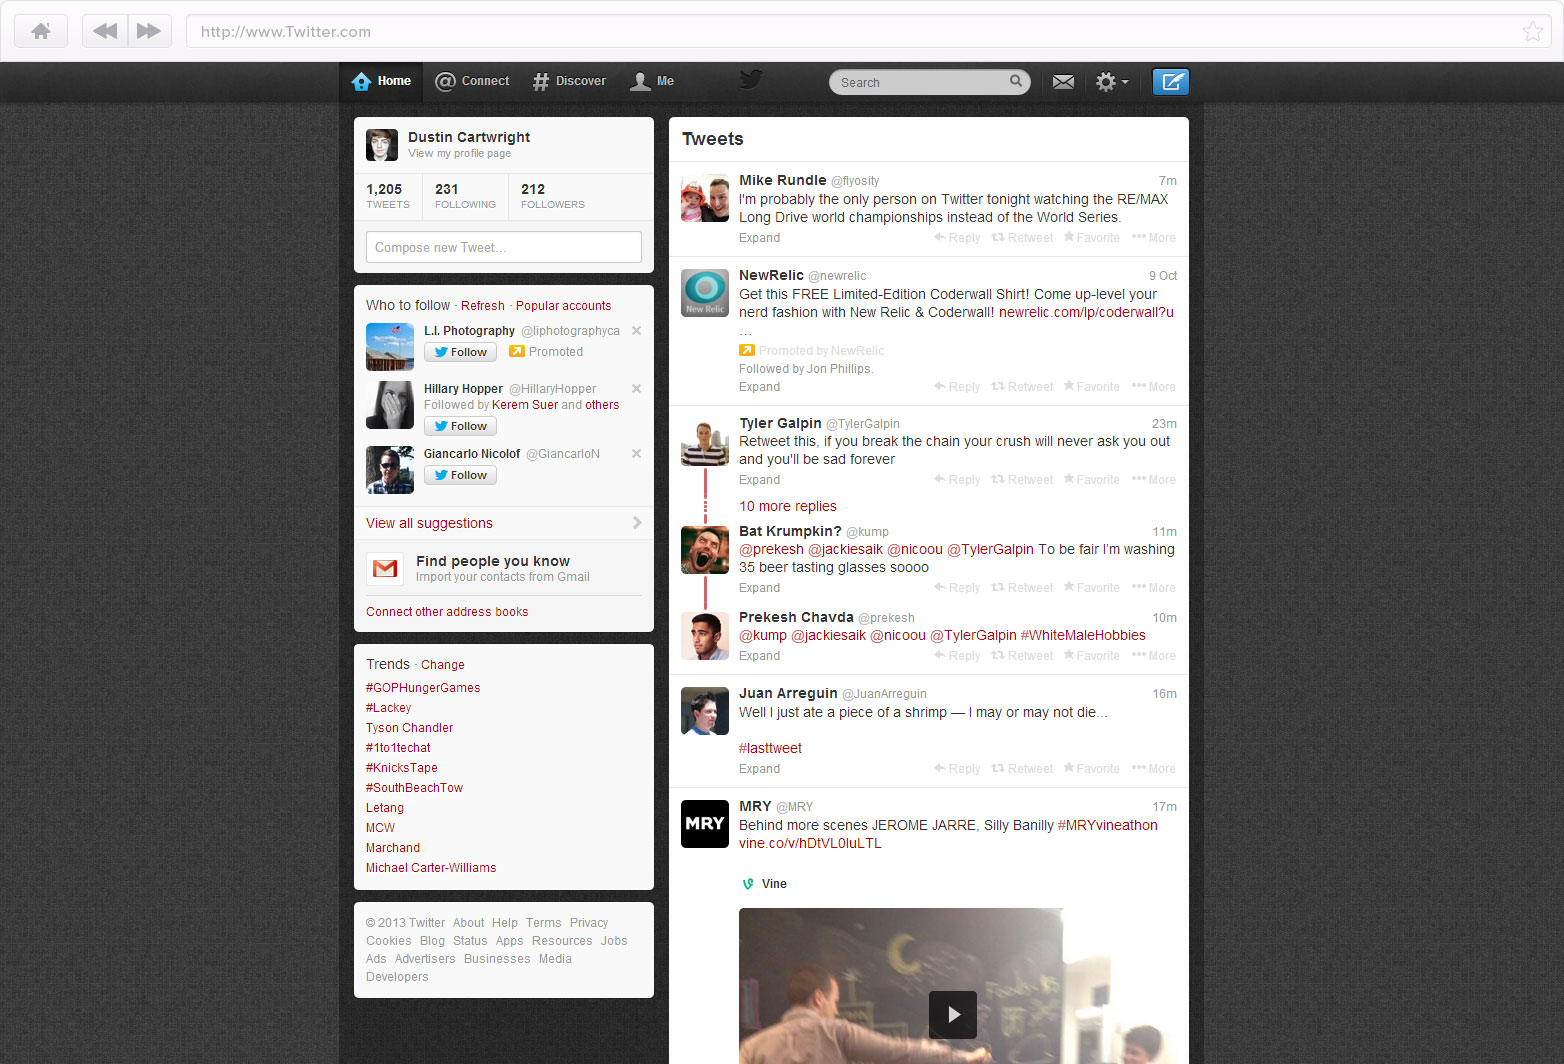1564x1064 pixels.
Task: Open the #SouthBeachTow trend
Action: 414,788
